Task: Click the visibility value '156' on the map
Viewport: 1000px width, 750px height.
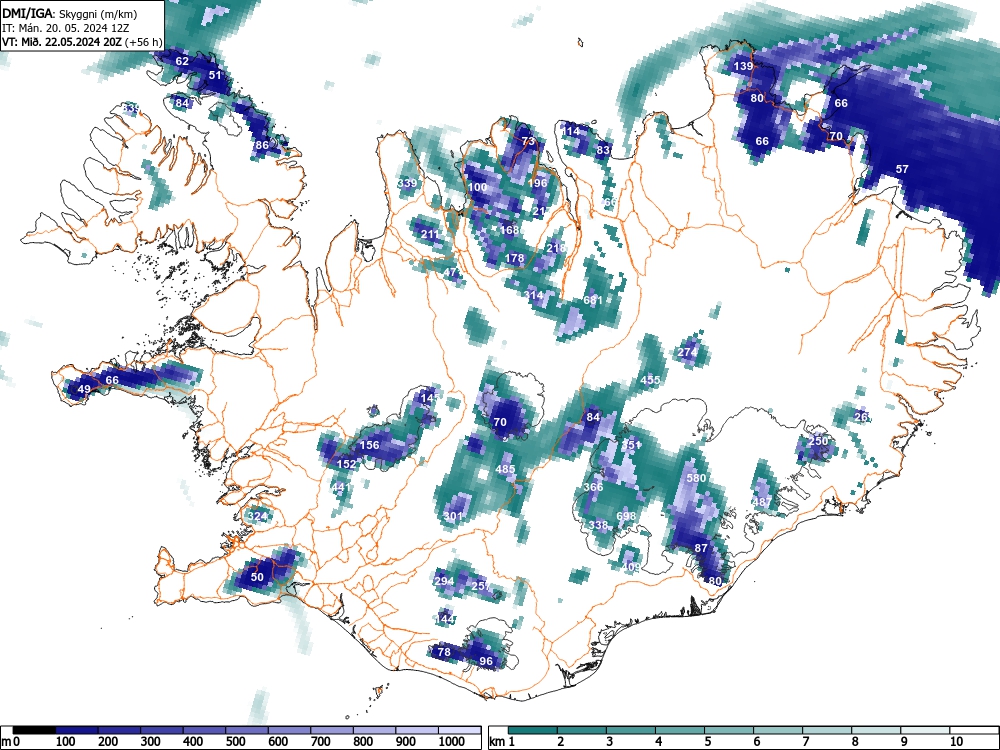Action: tap(369, 445)
